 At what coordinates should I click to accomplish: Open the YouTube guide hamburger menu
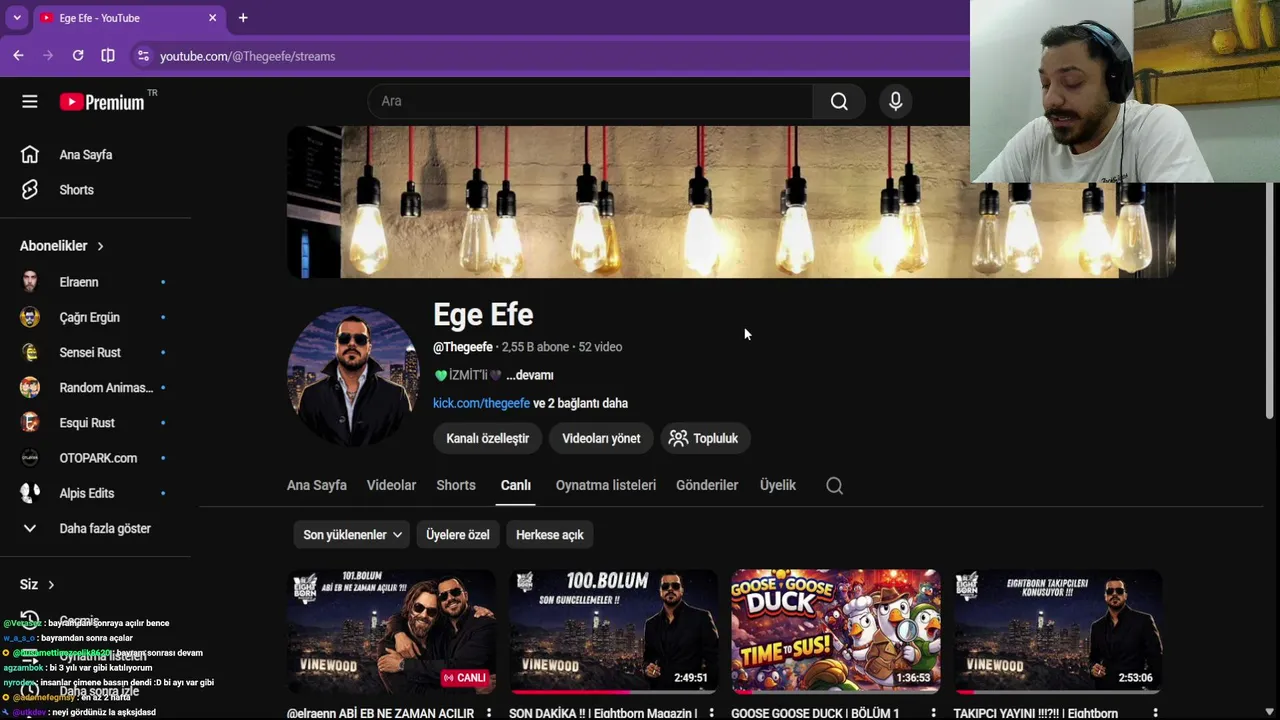tap(30, 101)
